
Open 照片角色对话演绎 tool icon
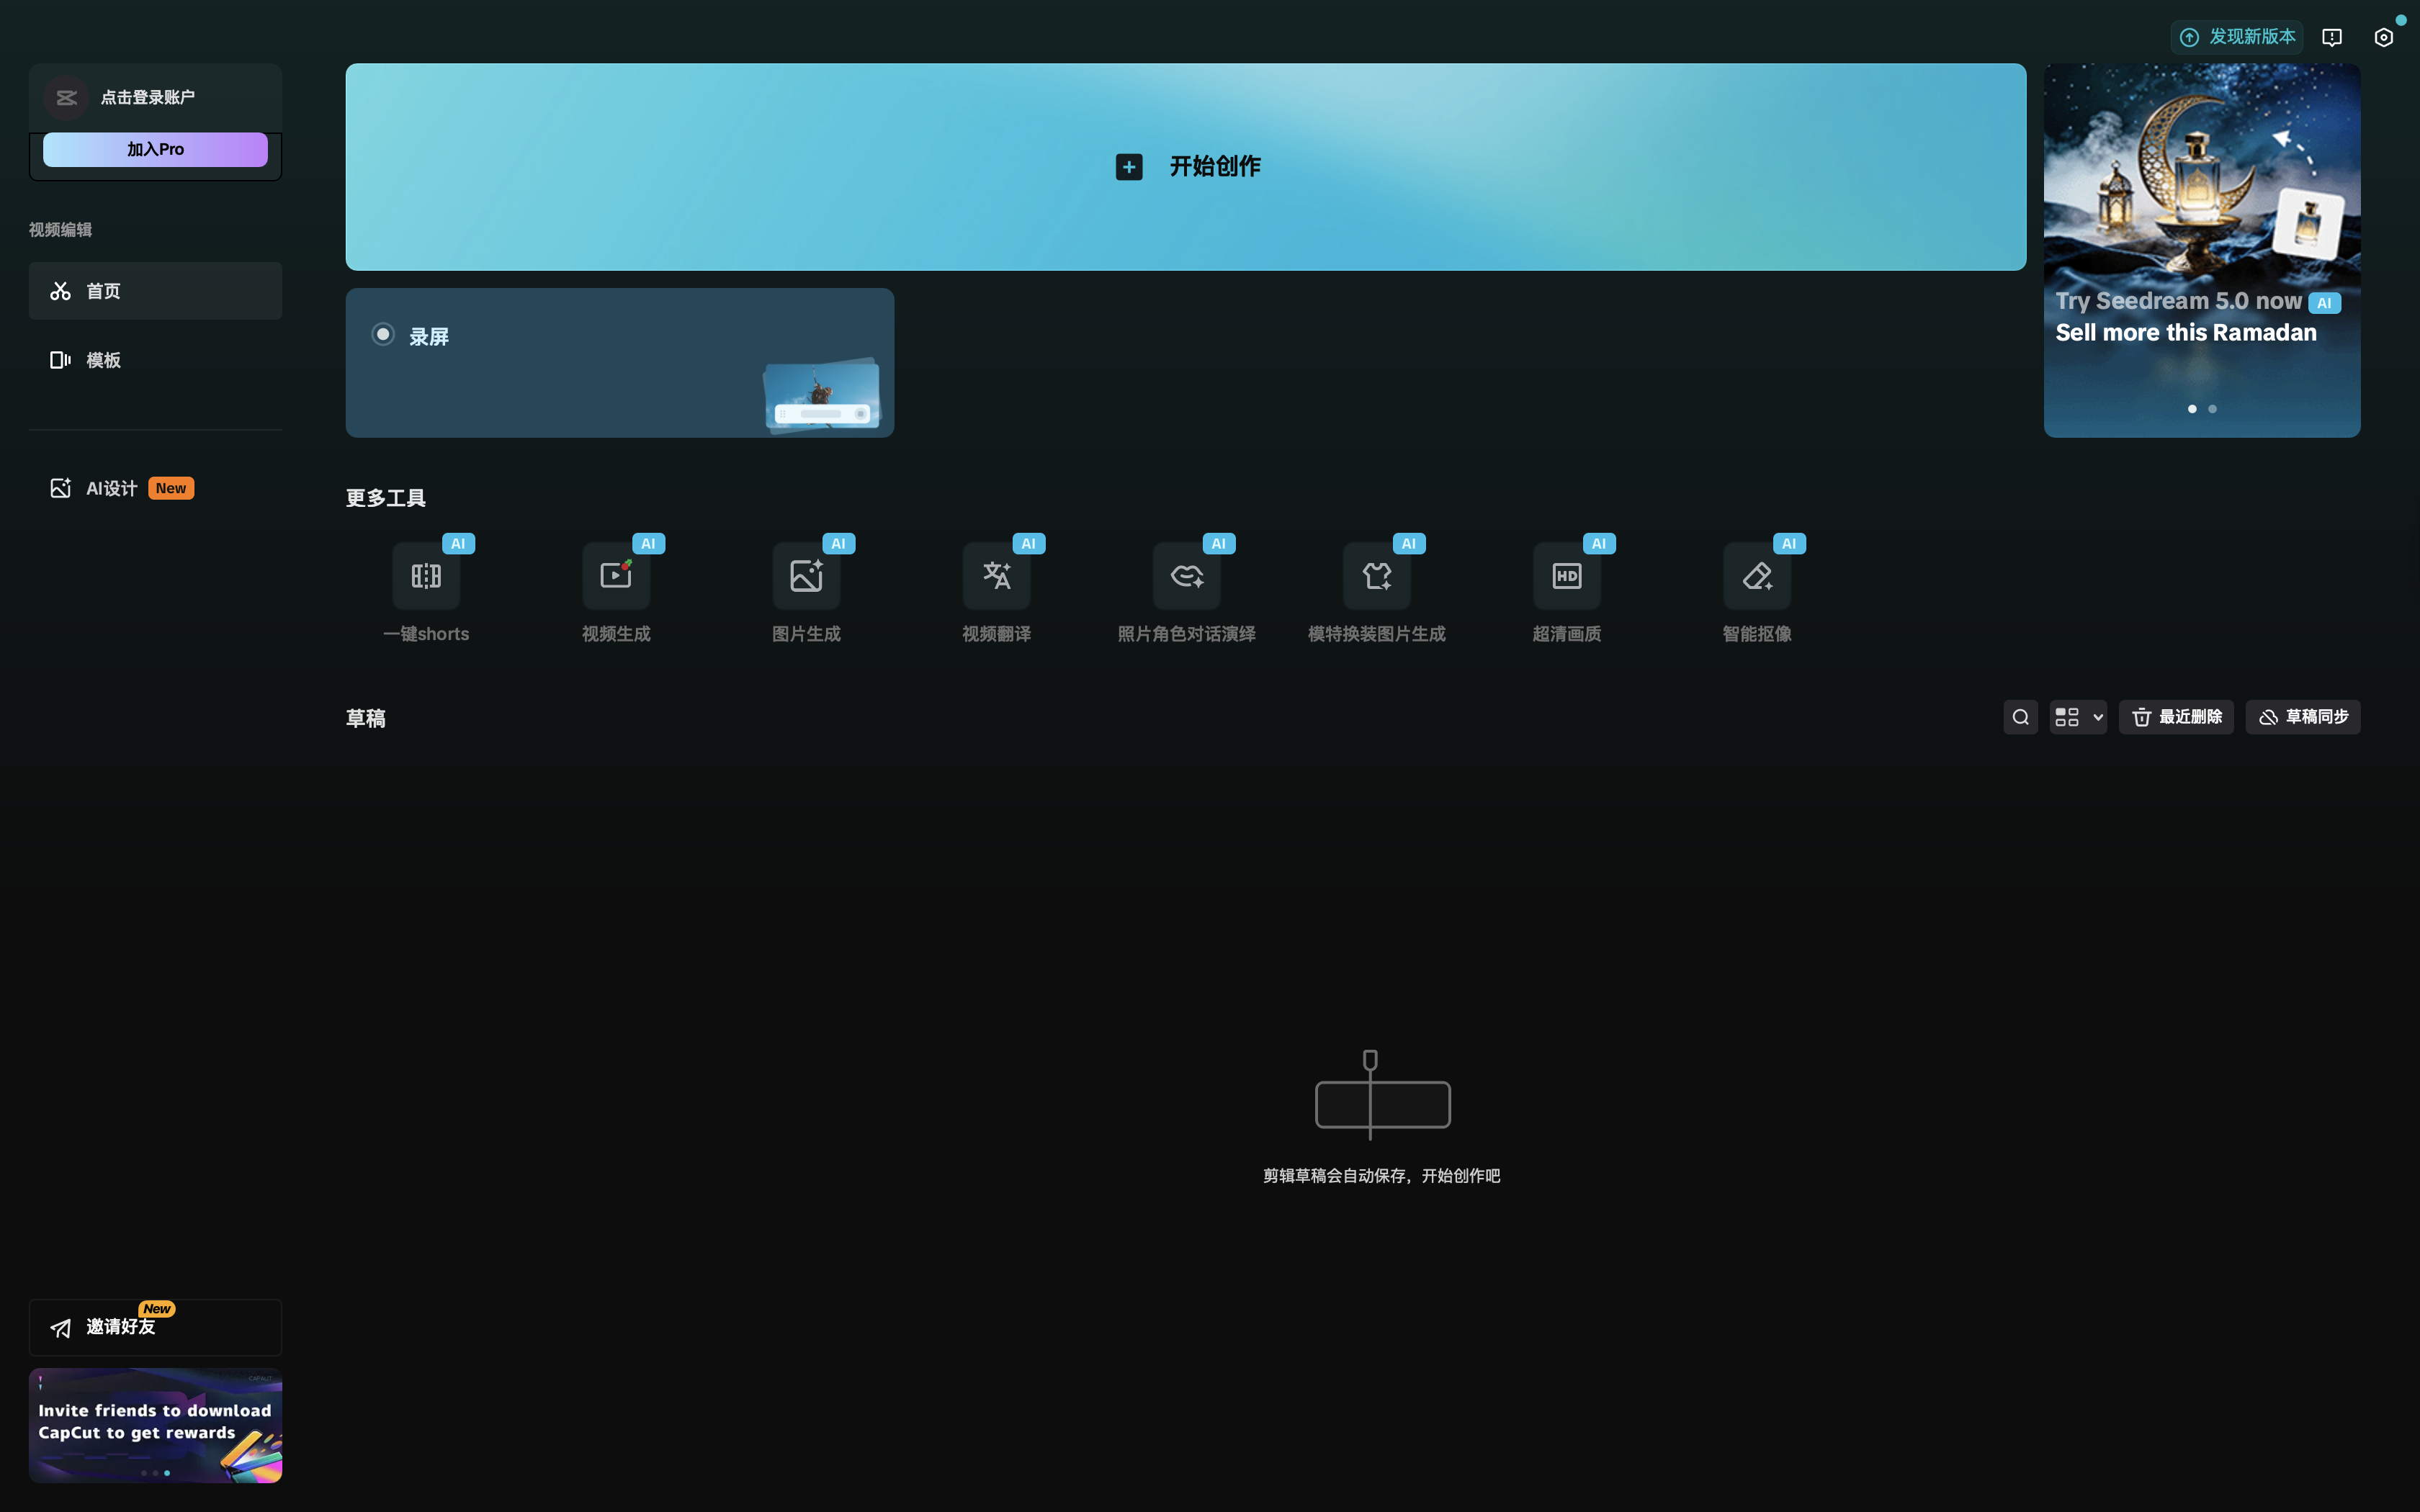click(x=1186, y=576)
